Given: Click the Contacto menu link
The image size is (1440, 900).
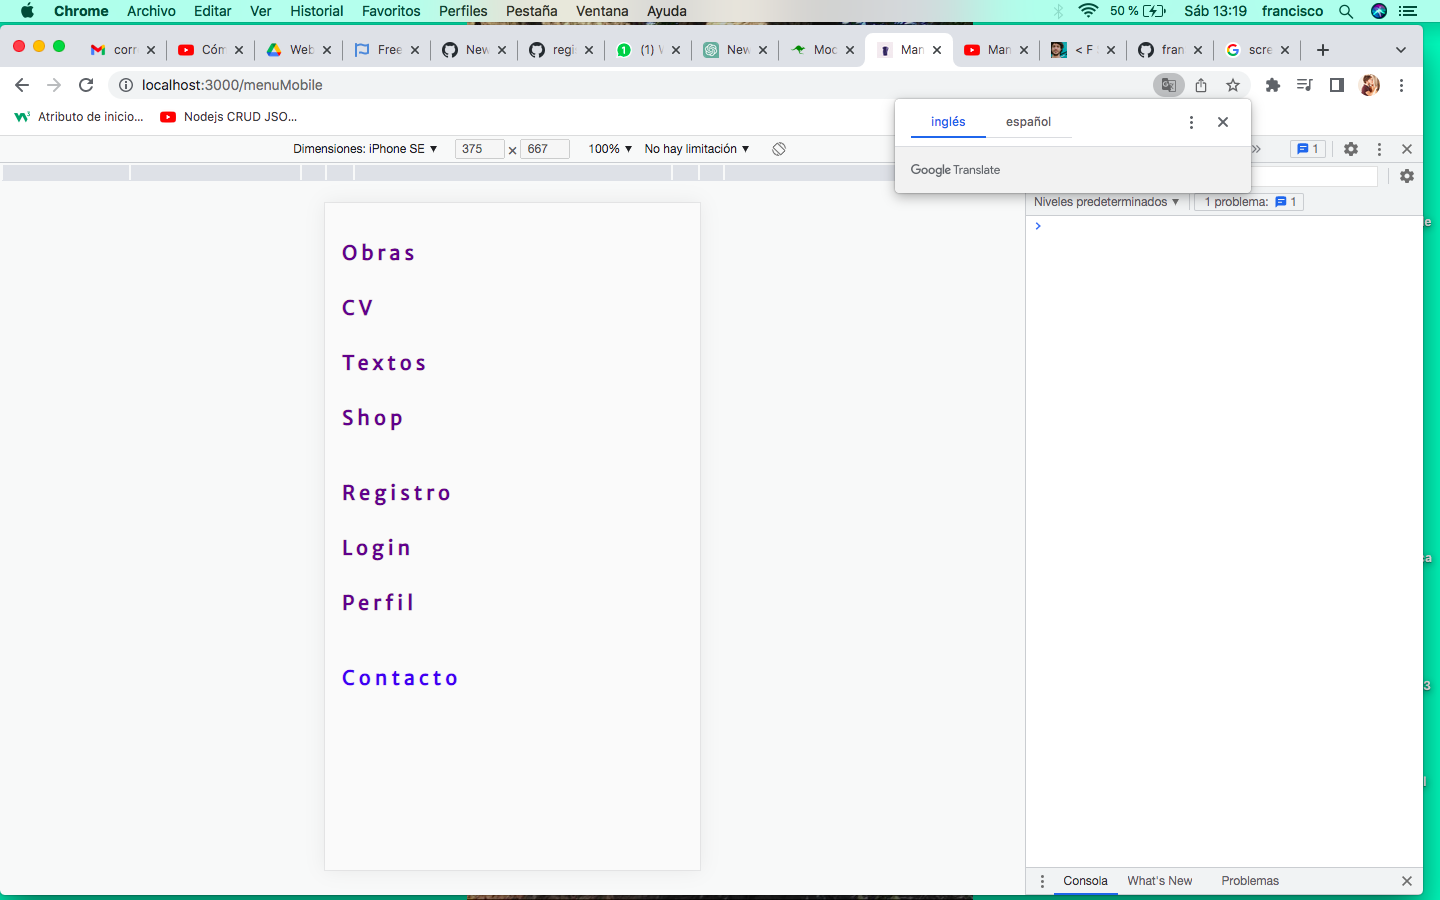Looking at the screenshot, I should click(x=400, y=678).
